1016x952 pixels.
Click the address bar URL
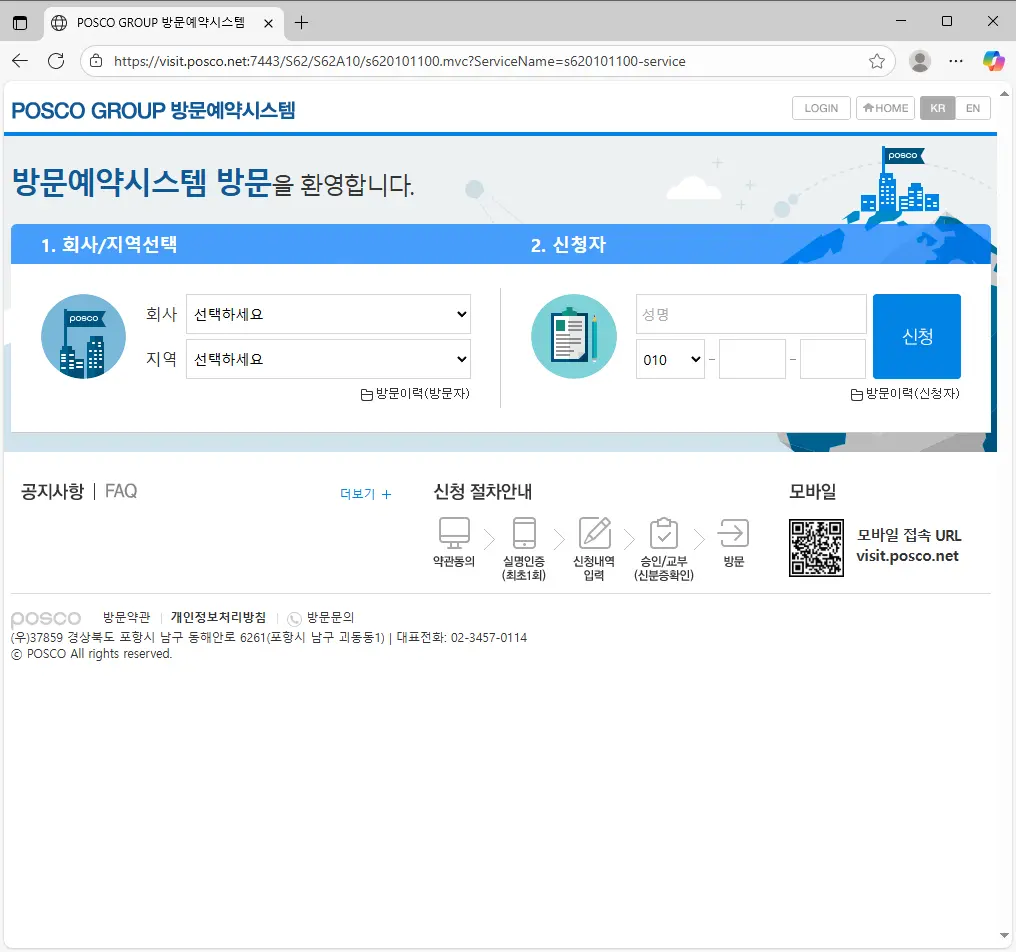(399, 61)
